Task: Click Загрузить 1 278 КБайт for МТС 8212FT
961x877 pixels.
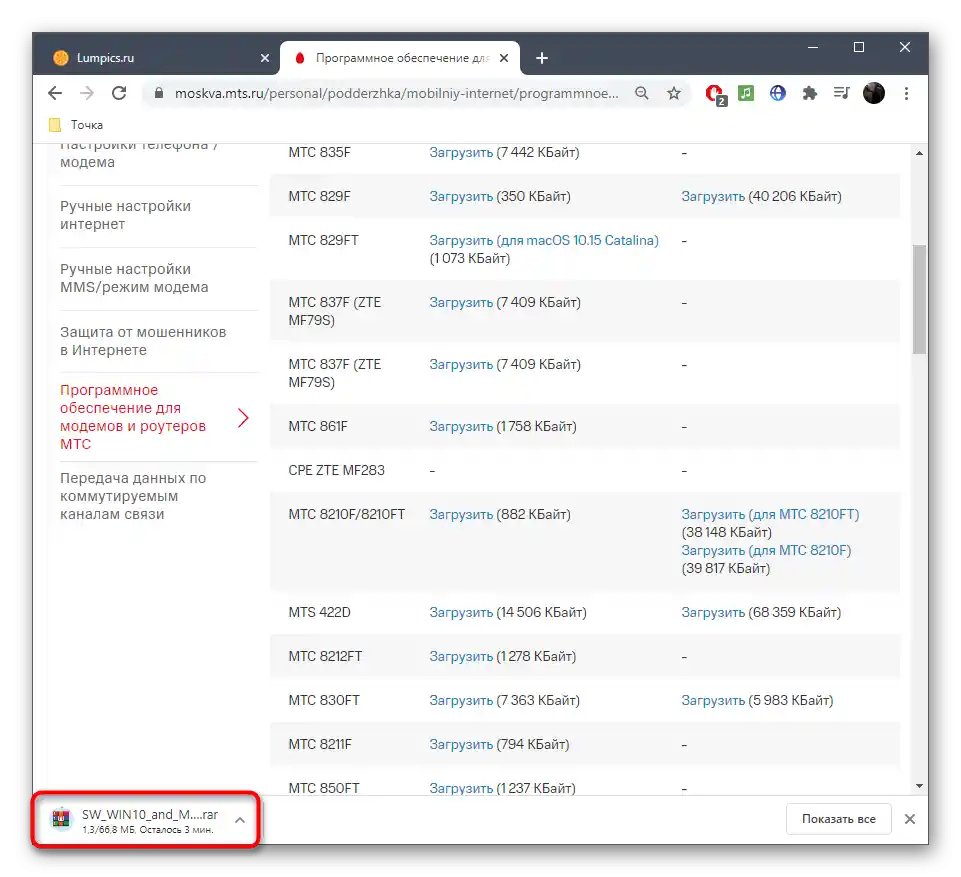Action: click(x=461, y=656)
